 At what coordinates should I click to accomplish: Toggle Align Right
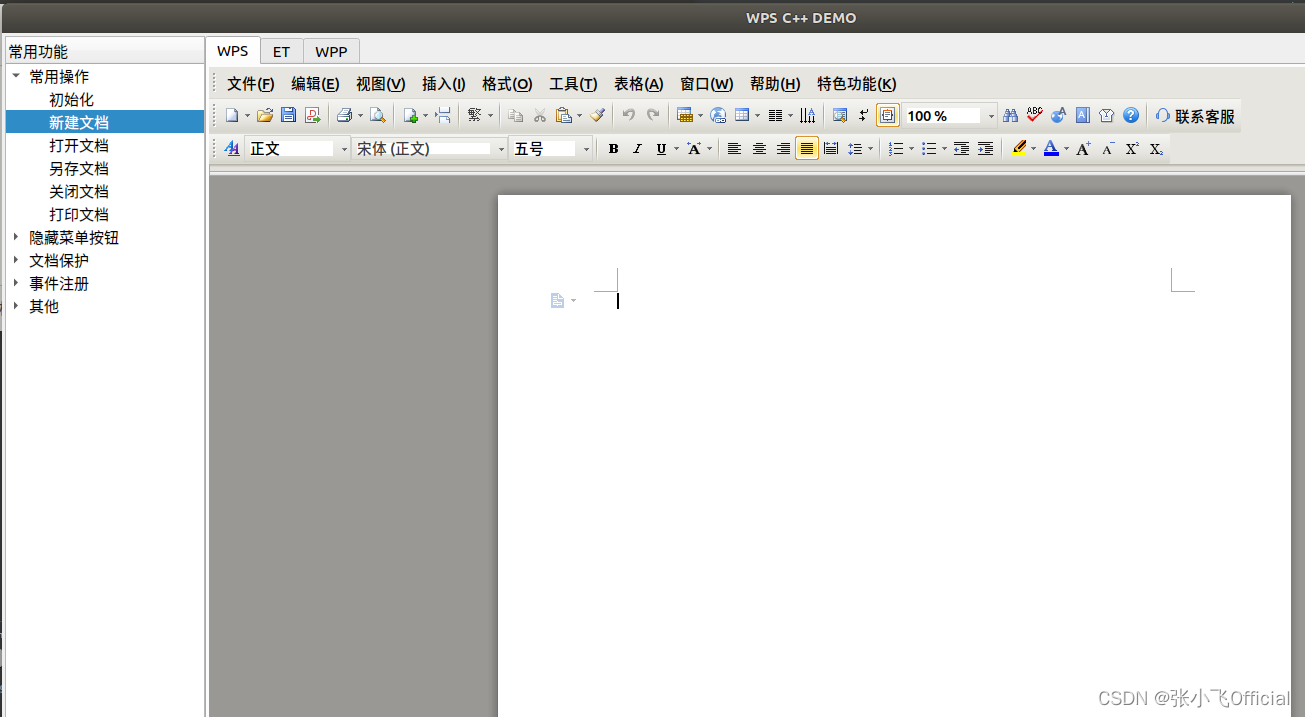783,148
